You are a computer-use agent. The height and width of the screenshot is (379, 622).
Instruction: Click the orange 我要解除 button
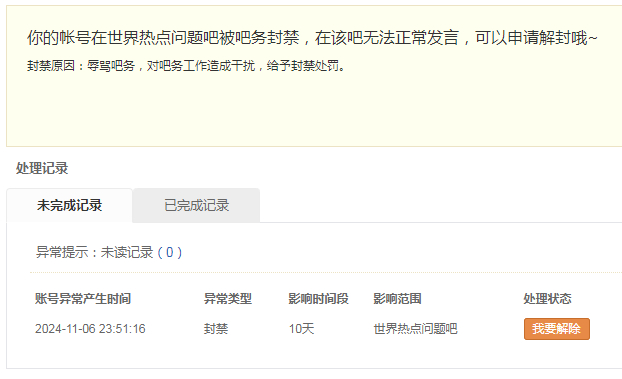(557, 329)
